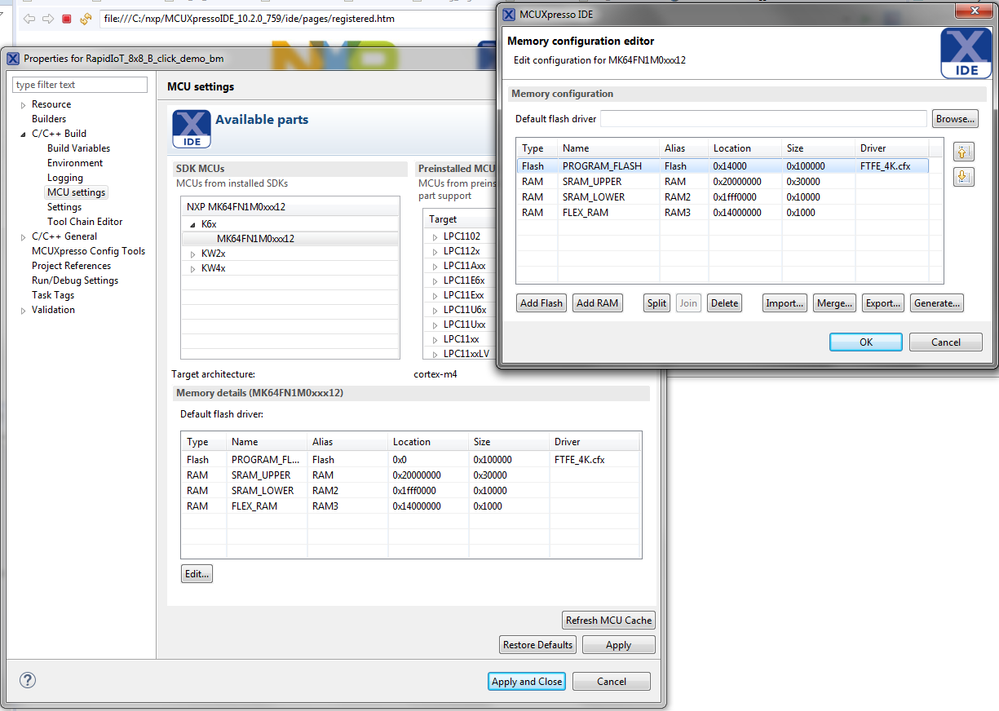Image resolution: width=999 pixels, height=711 pixels.
Task: Open help with the question mark icon
Action: (x=27, y=680)
